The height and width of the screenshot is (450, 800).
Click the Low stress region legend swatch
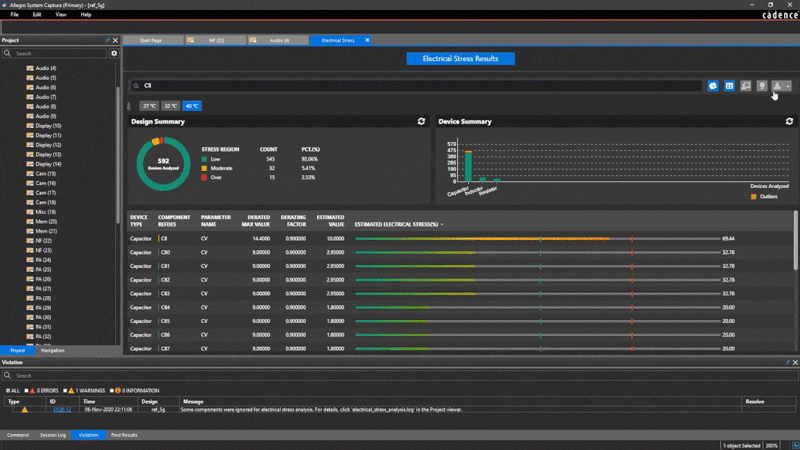[204, 159]
